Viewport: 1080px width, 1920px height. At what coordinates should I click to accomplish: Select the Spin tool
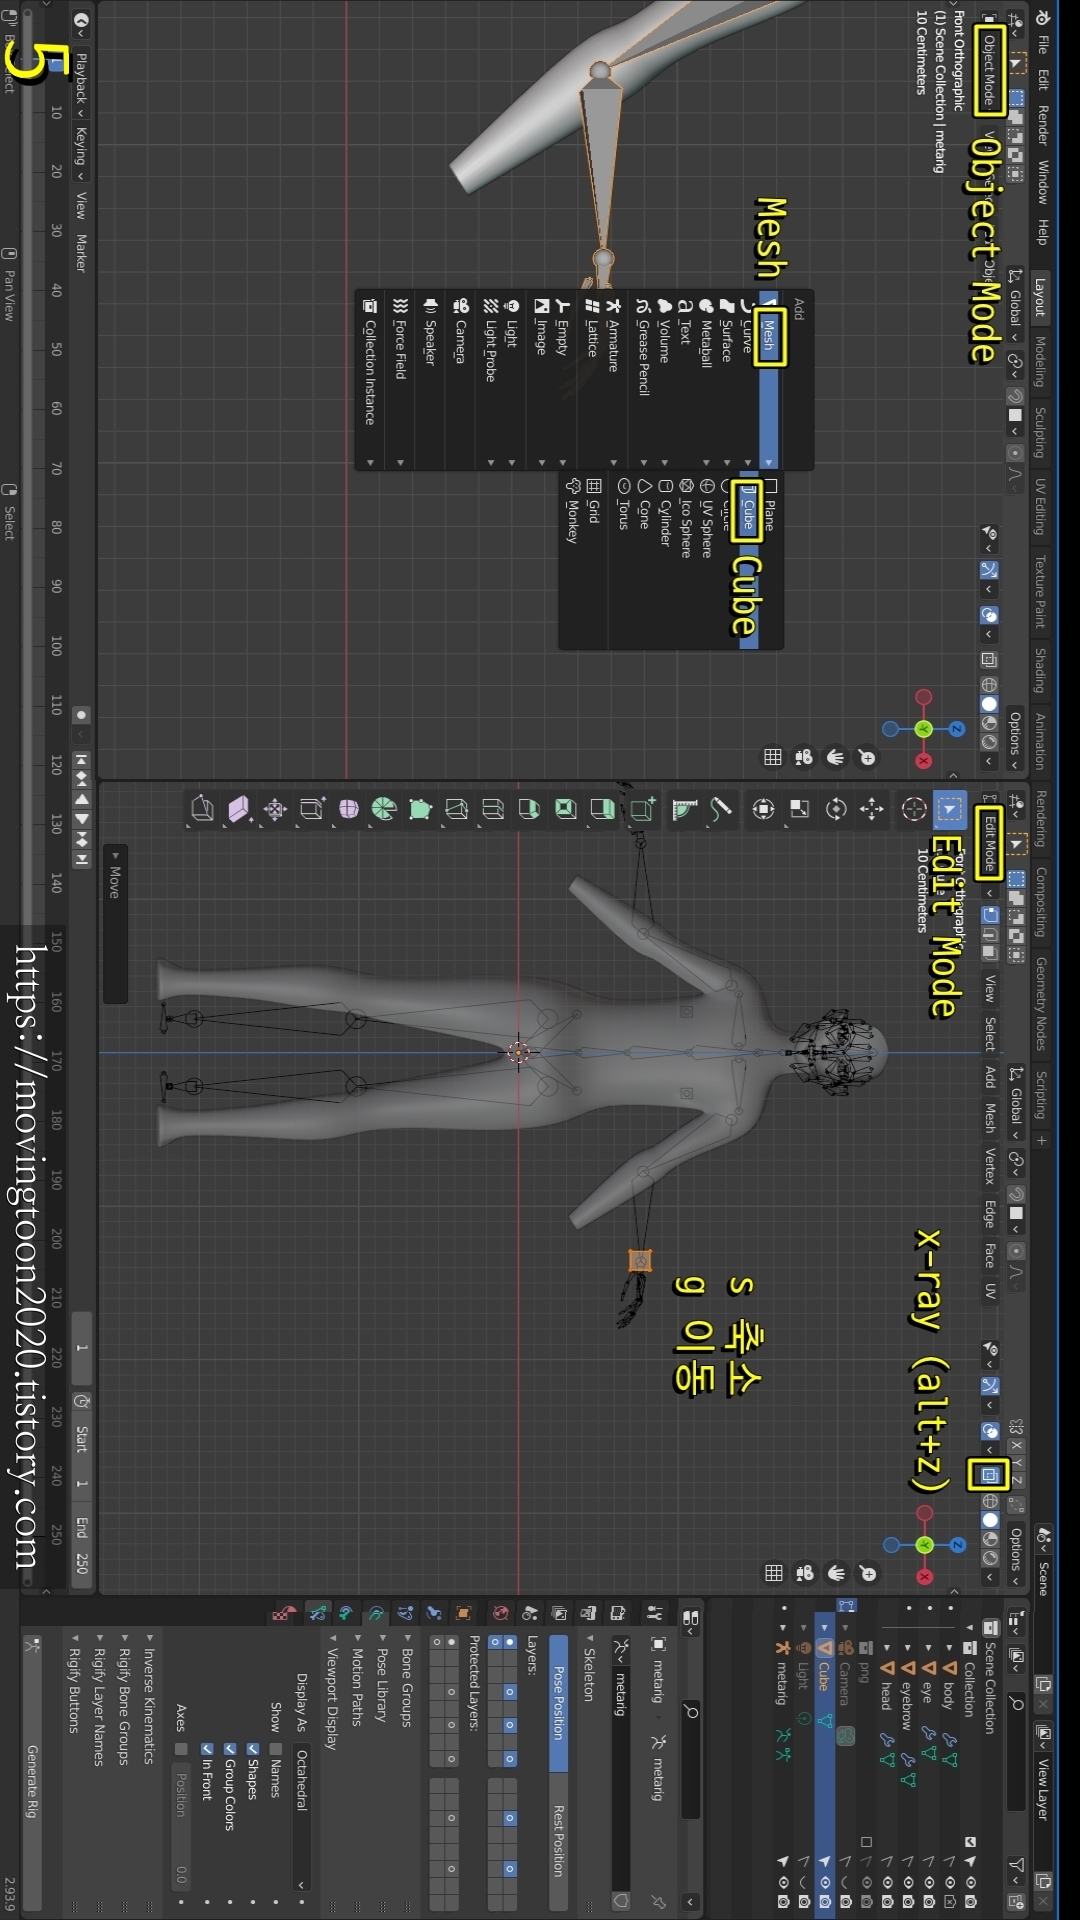[384, 809]
